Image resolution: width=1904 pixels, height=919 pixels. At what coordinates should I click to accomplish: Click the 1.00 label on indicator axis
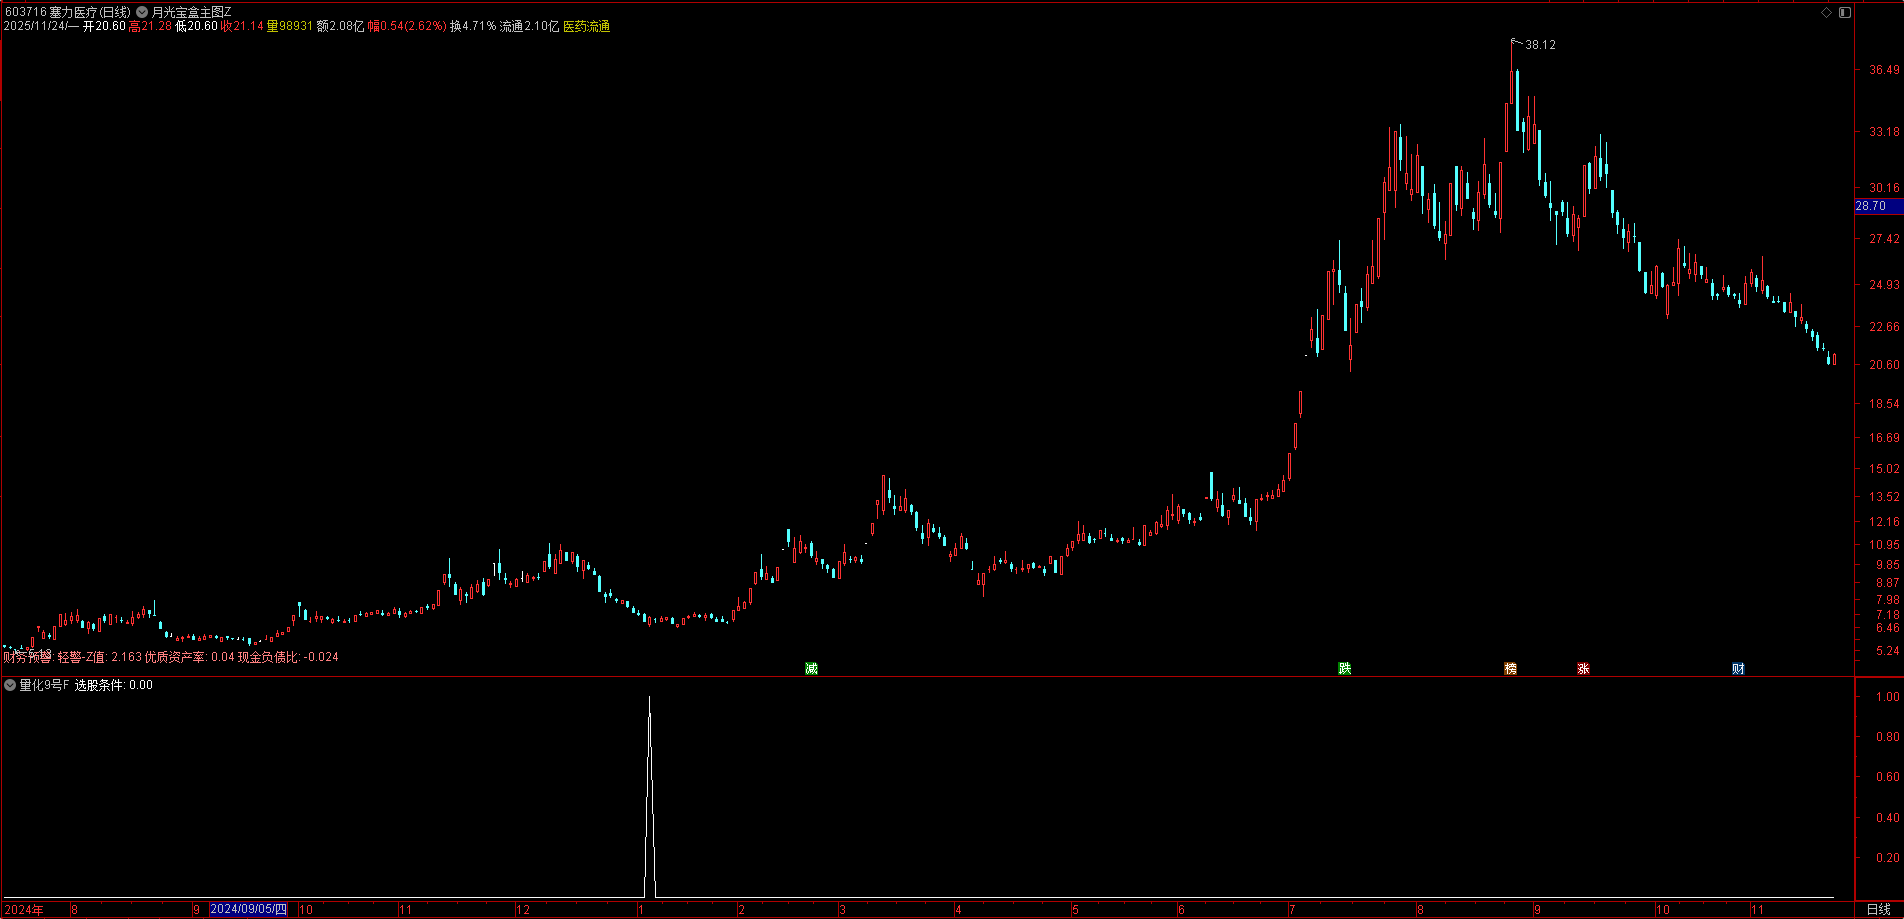(1887, 697)
